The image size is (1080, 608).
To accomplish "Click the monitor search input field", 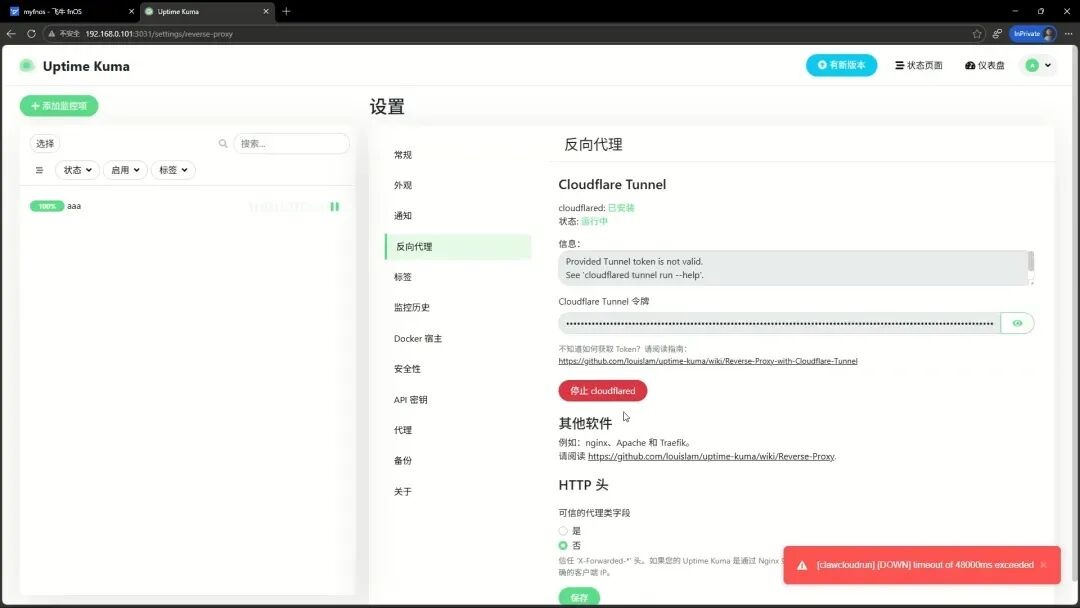I will (x=291, y=144).
